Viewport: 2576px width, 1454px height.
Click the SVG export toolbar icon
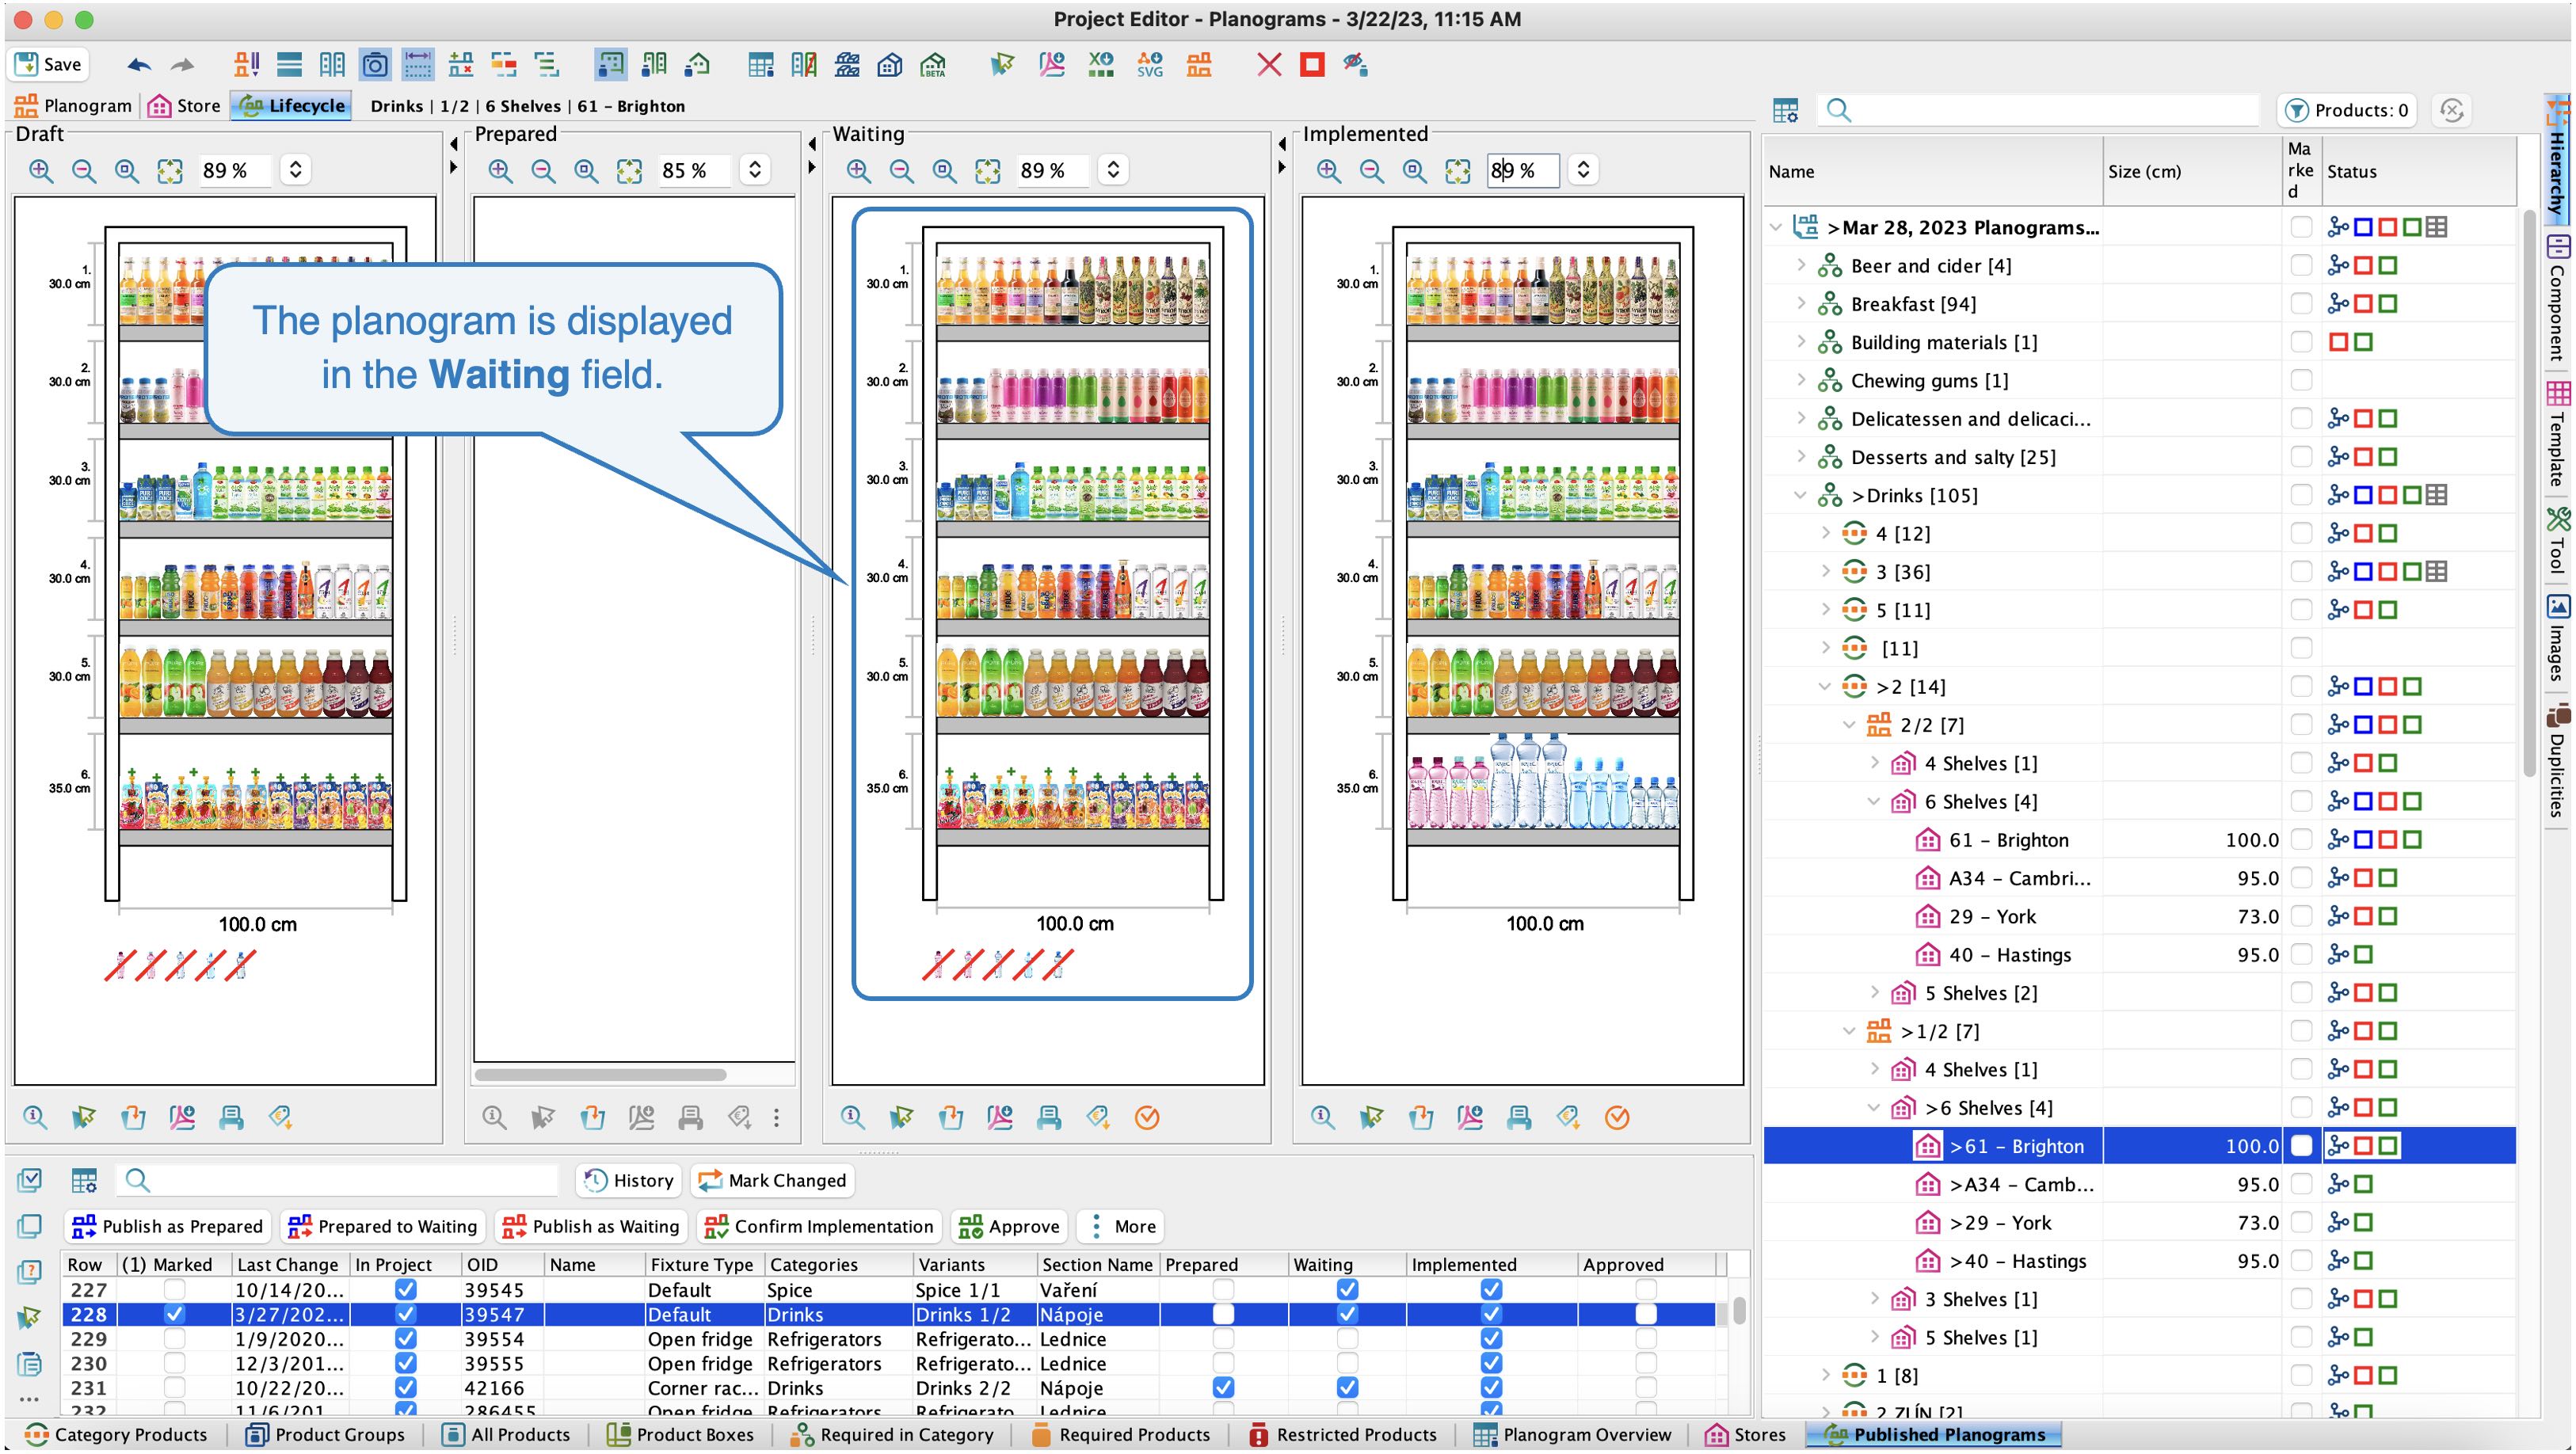coord(1150,65)
